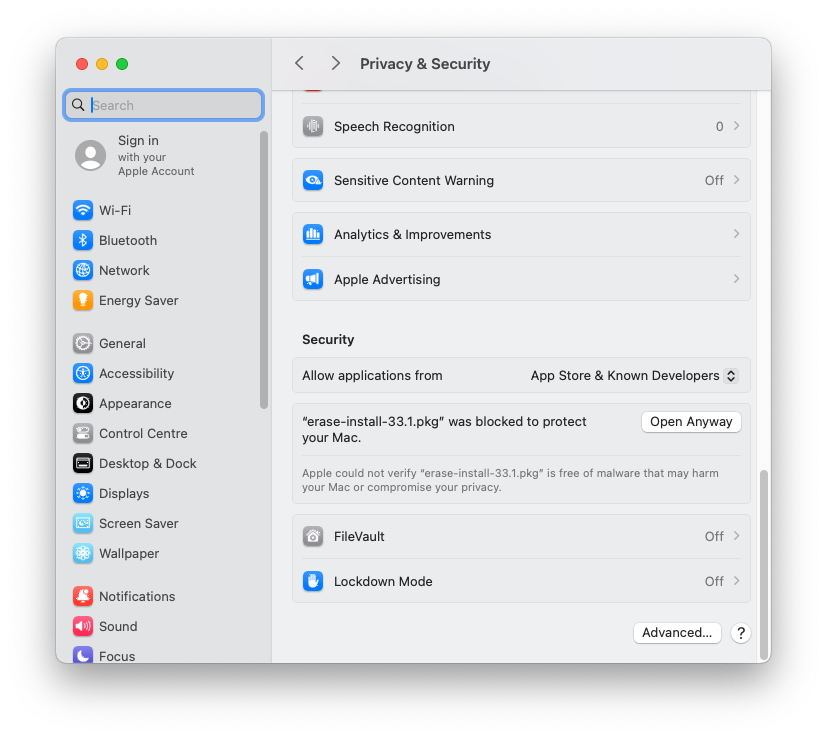The height and width of the screenshot is (737, 827).
Task: Click the General gear icon
Action: tap(83, 343)
